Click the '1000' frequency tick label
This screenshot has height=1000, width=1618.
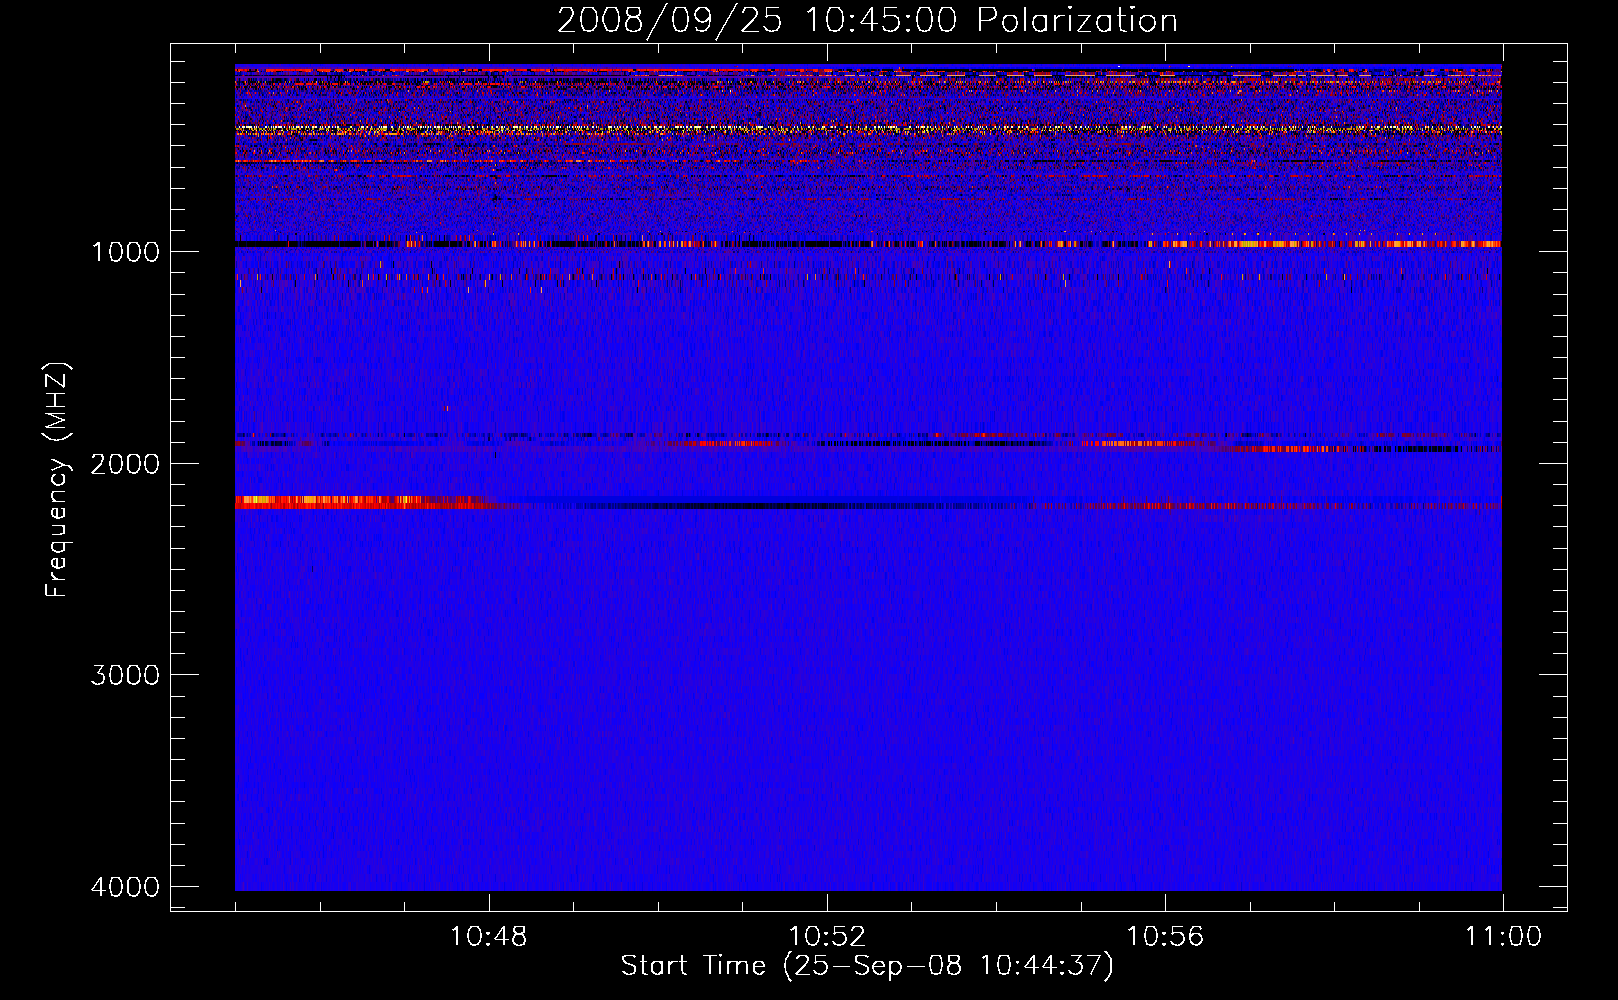point(125,252)
